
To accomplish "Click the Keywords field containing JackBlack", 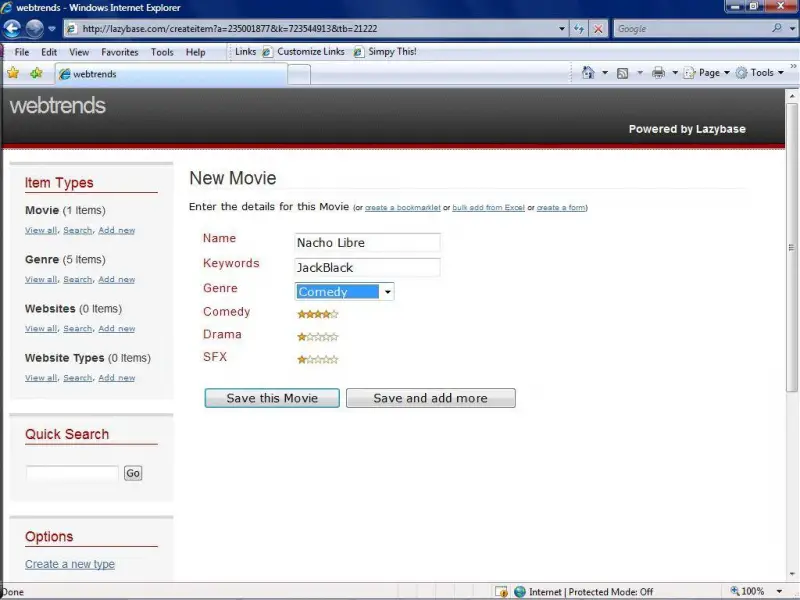I will (367, 267).
